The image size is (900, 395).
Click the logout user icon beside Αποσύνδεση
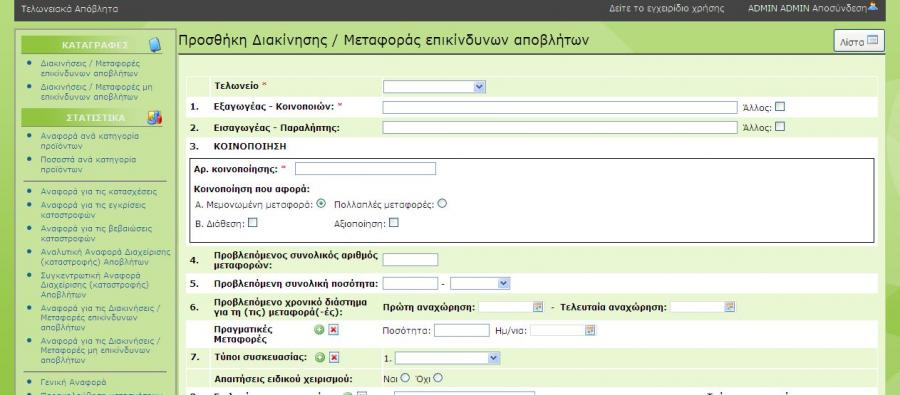pyautogui.click(x=873, y=7)
